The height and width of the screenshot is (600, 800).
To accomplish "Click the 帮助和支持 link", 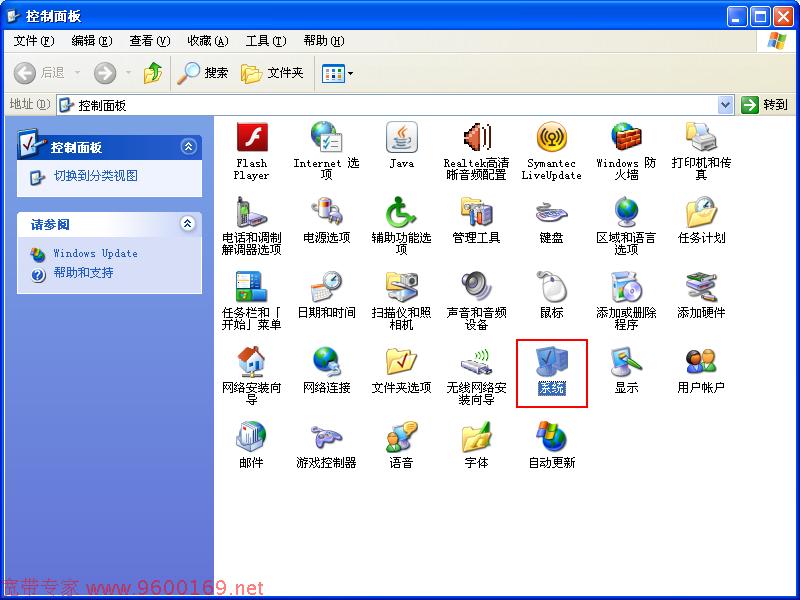I will pos(84,272).
